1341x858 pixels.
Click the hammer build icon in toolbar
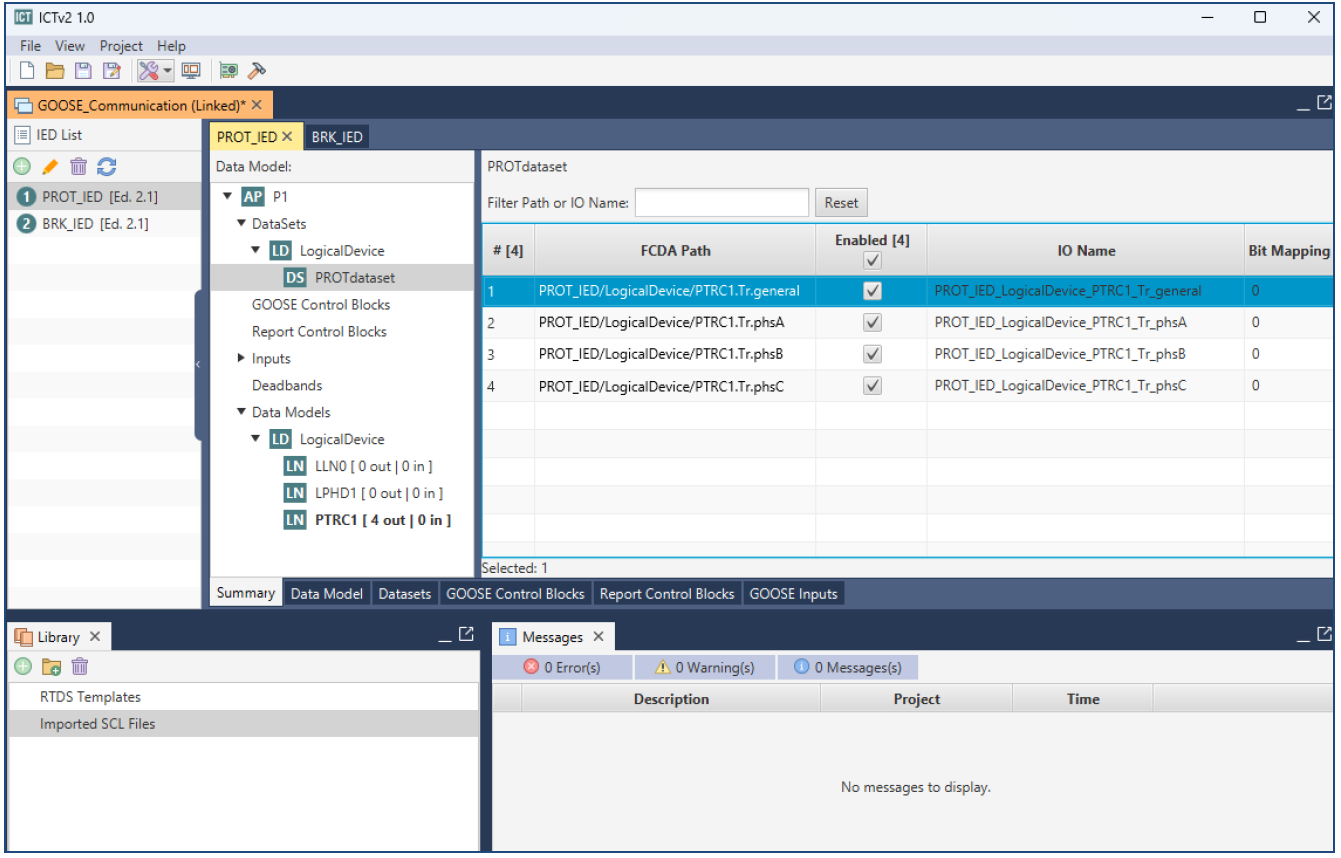[x=256, y=71]
